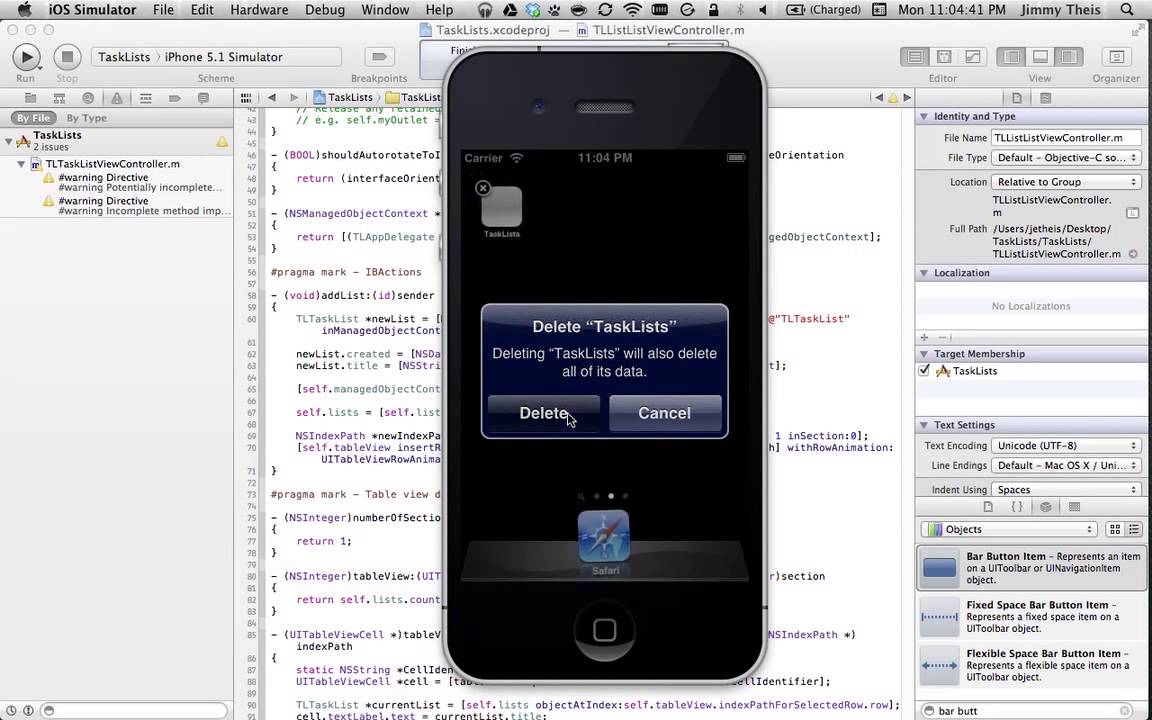Select the Issue navigator warning icon
The height and width of the screenshot is (720, 1152).
117,98
